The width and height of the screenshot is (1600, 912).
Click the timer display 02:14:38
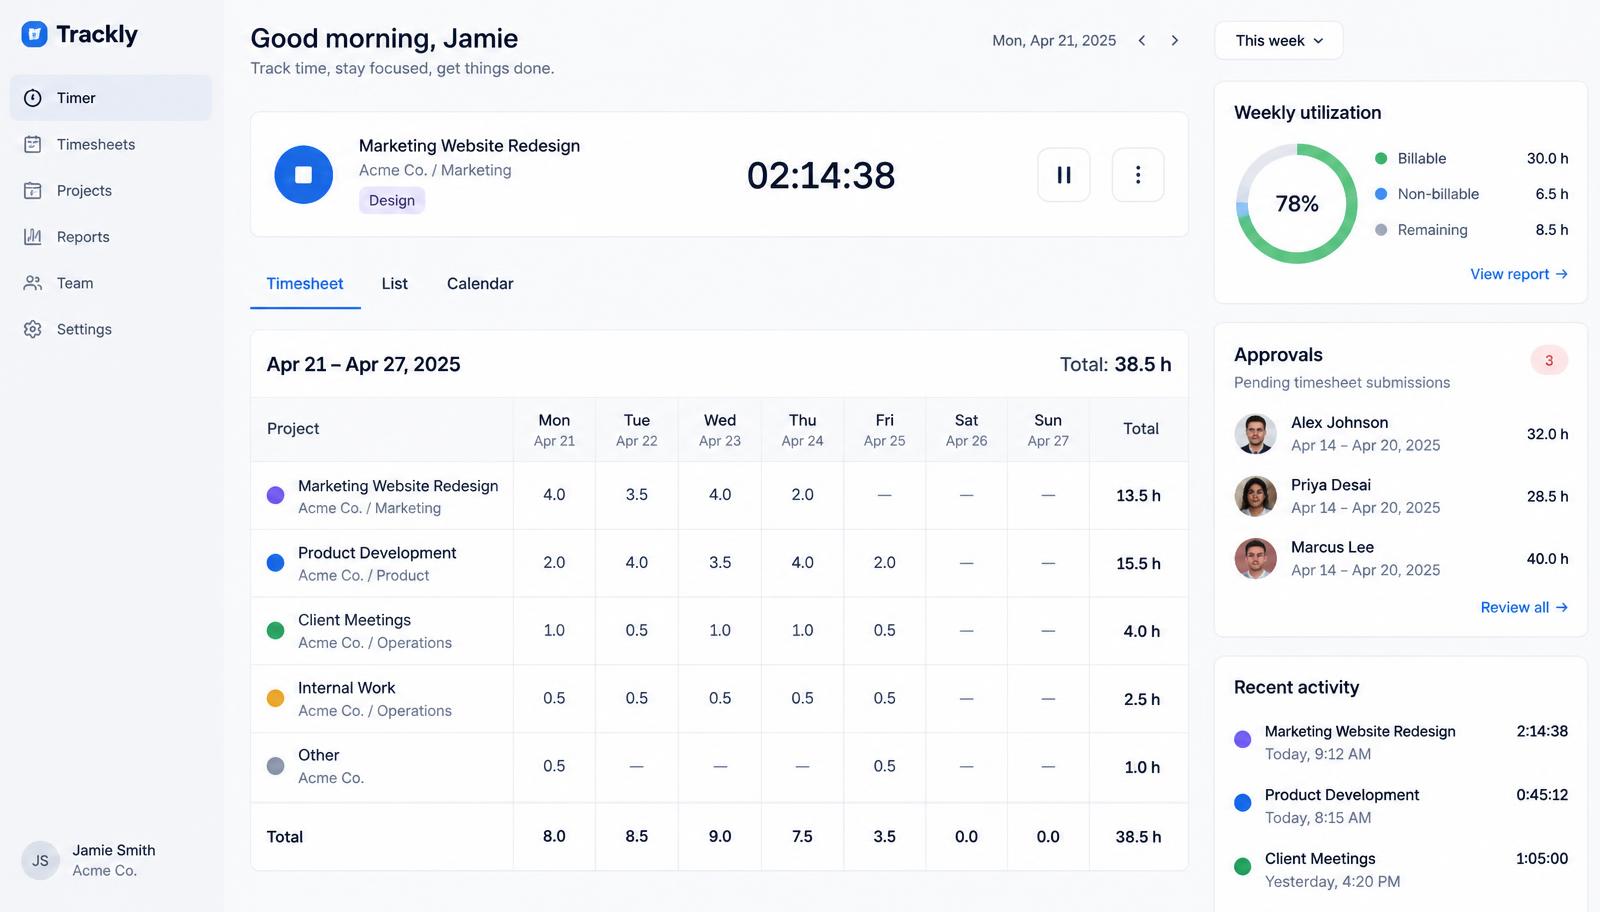(821, 175)
